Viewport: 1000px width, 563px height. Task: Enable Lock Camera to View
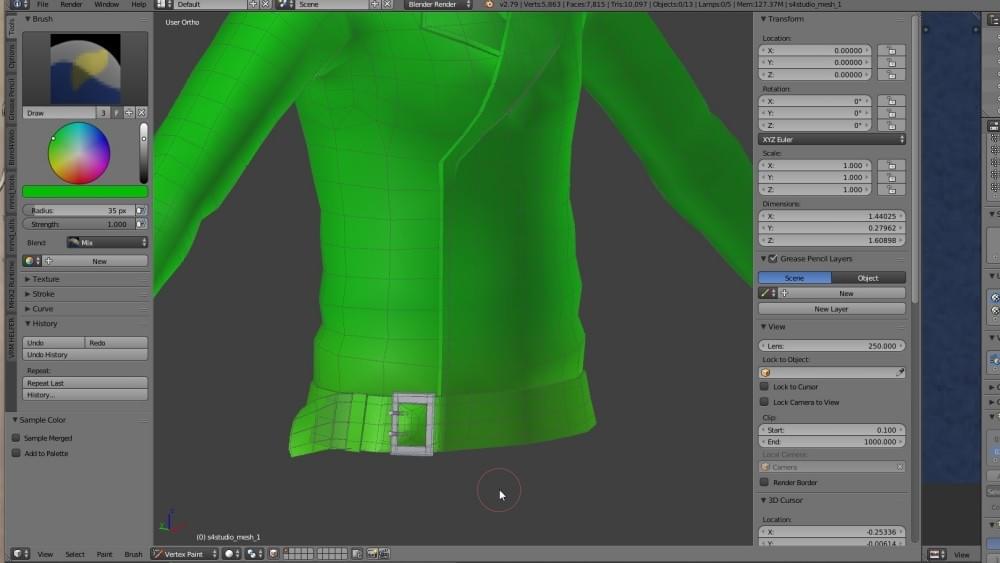tap(764, 402)
